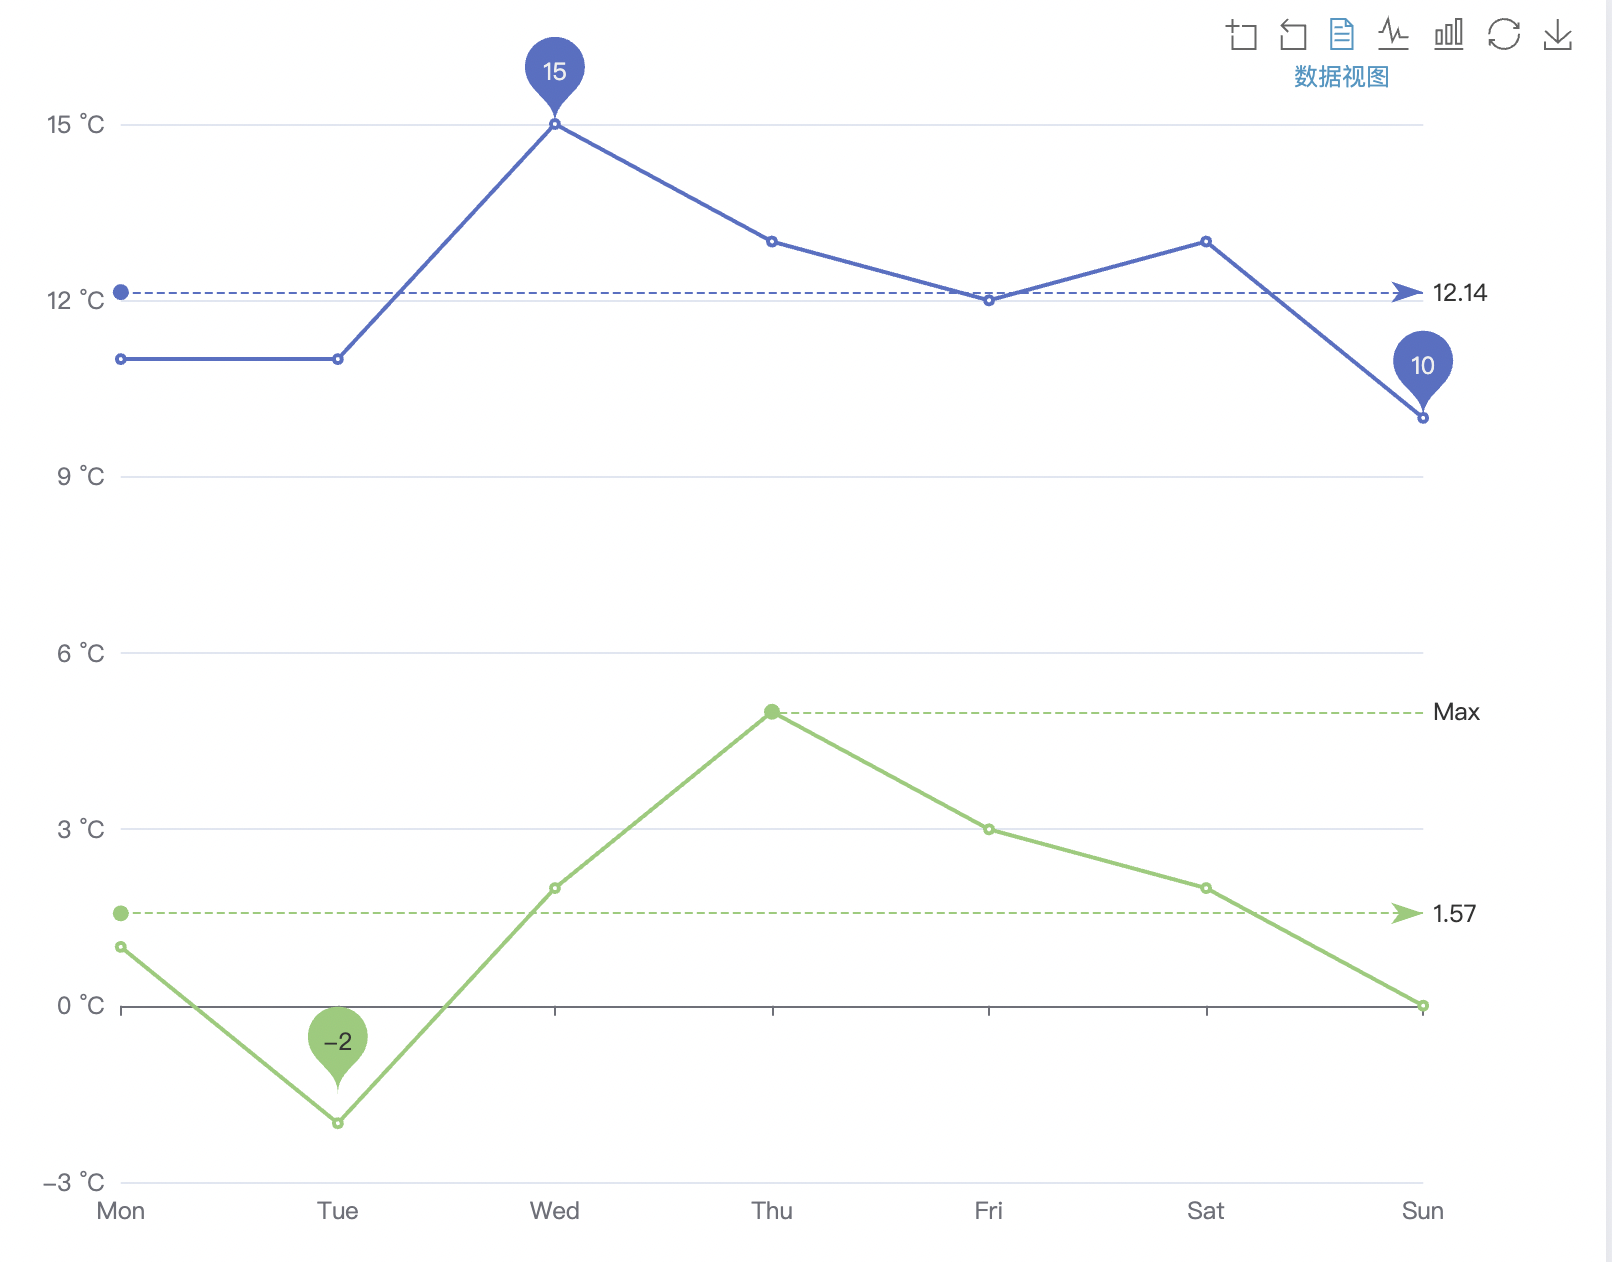The width and height of the screenshot is (1612, 1262).
Task: Open the 数据视图 data view
Action: pos(1340,77)
